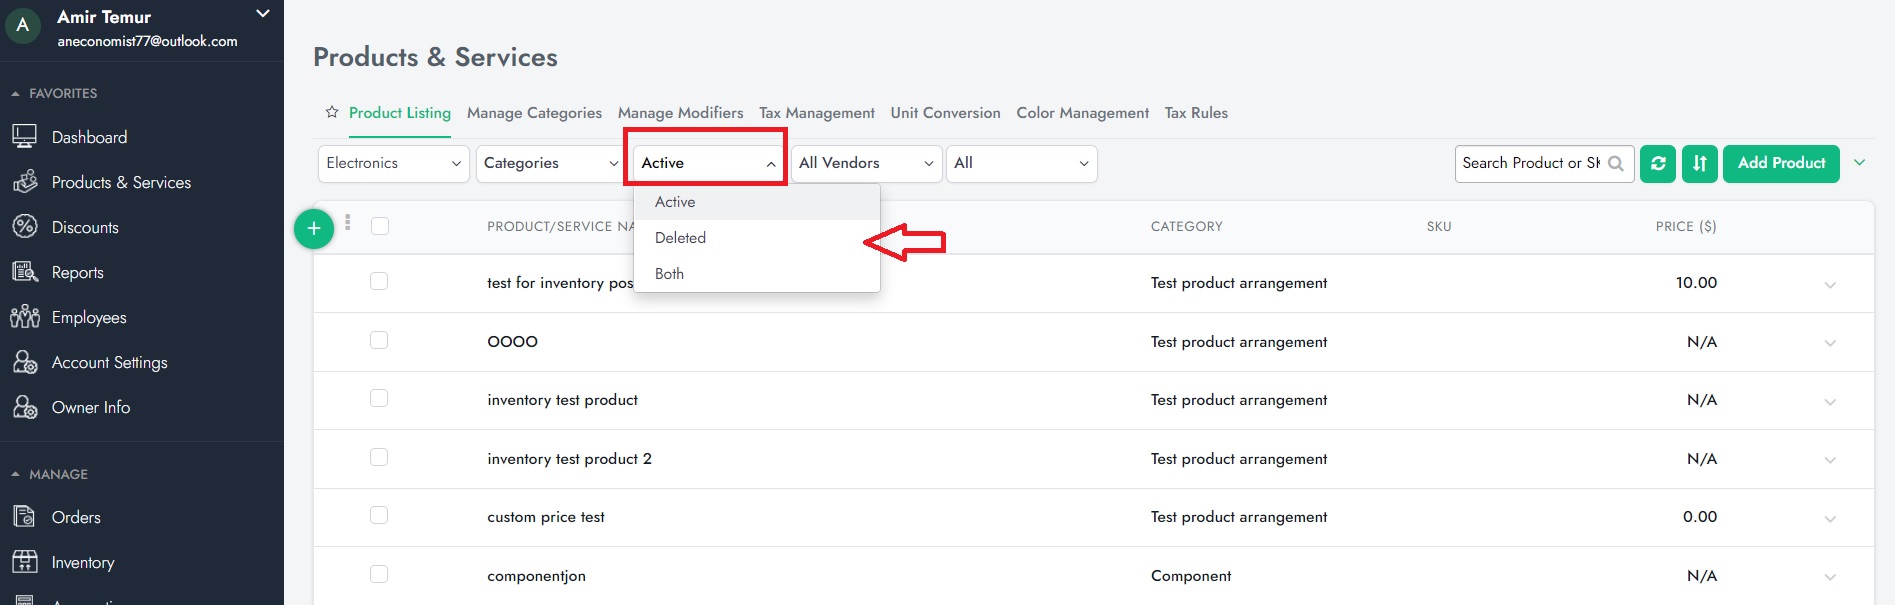Go to Employees in the sidebar
The height and width of the screenshot is (605, 1895).
point(89,317)
